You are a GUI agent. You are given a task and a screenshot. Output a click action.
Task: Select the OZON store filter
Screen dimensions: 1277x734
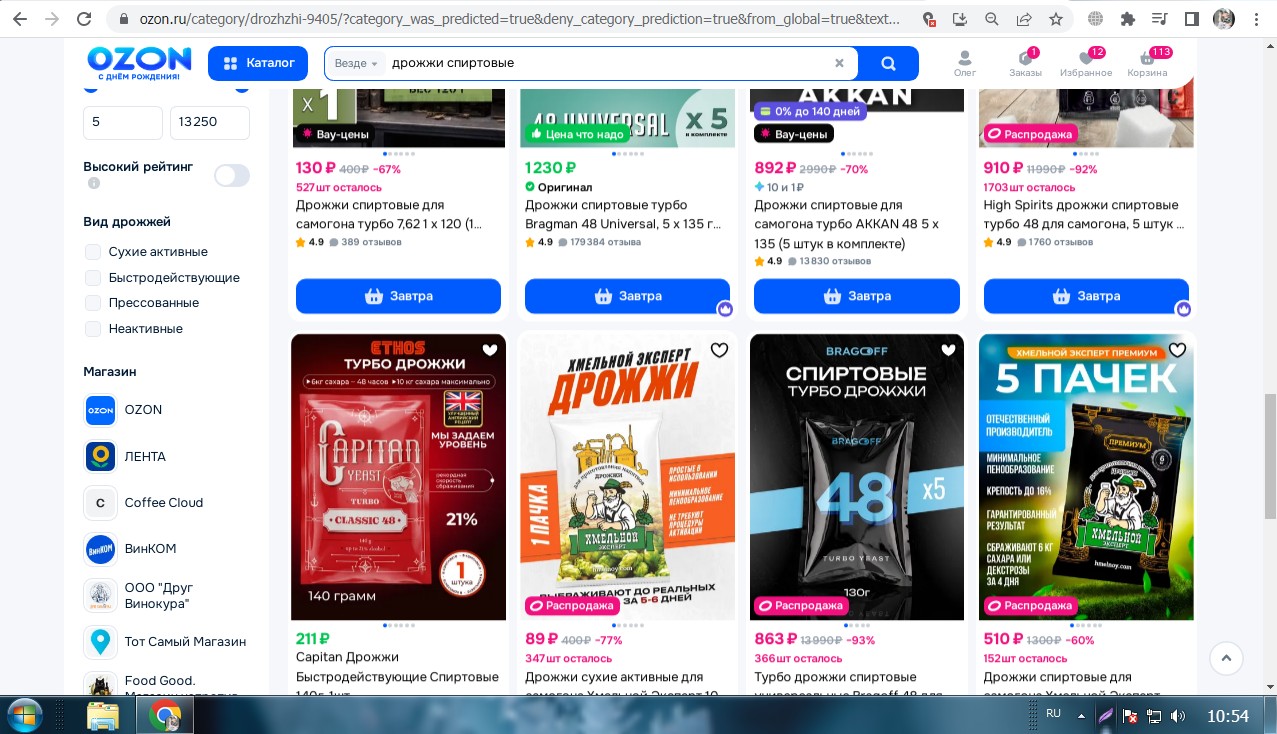(x=123, y=410)
